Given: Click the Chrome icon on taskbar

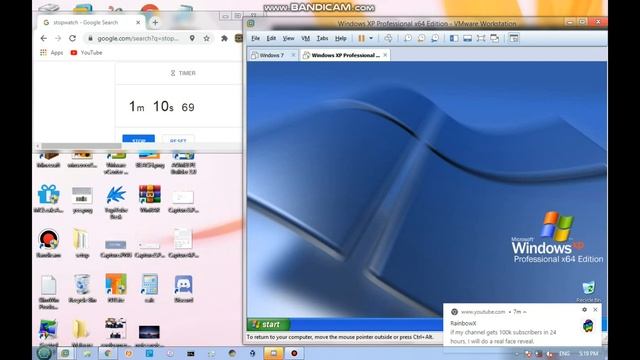Looking at the screenshot, I should pyautogui.click(x=108, y=353).
